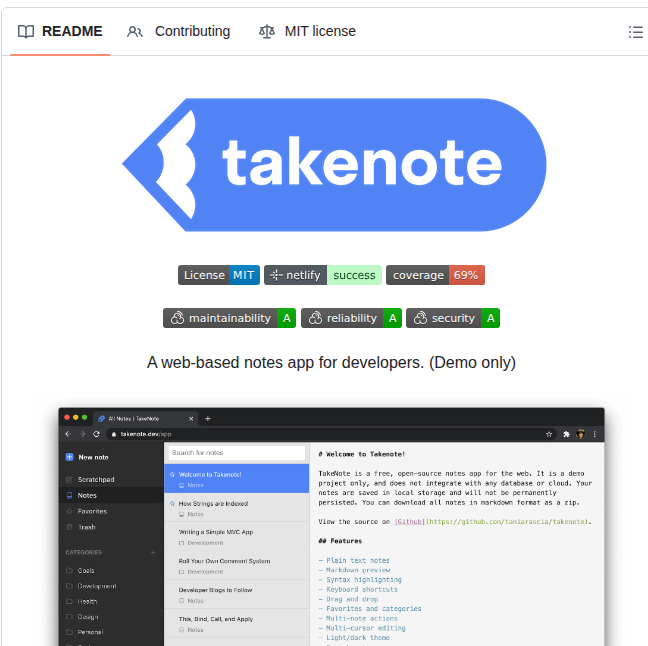Click the extensions puzzle icon in the browser toolbar

[566, 435]
